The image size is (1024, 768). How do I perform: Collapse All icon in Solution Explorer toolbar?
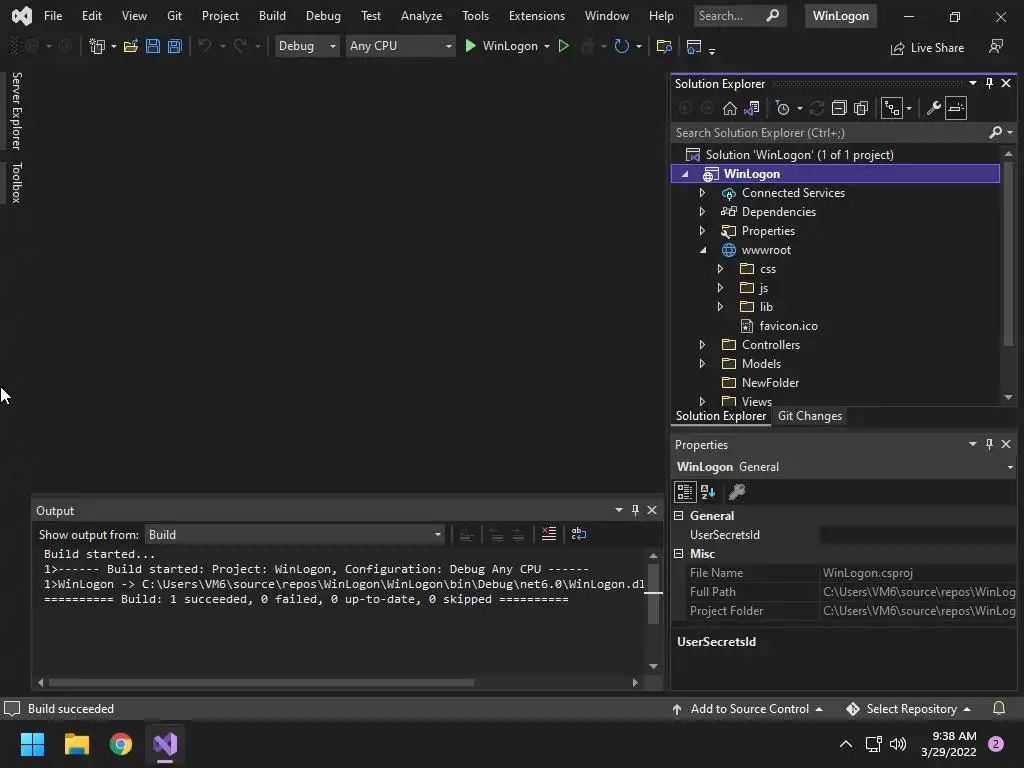839,108
